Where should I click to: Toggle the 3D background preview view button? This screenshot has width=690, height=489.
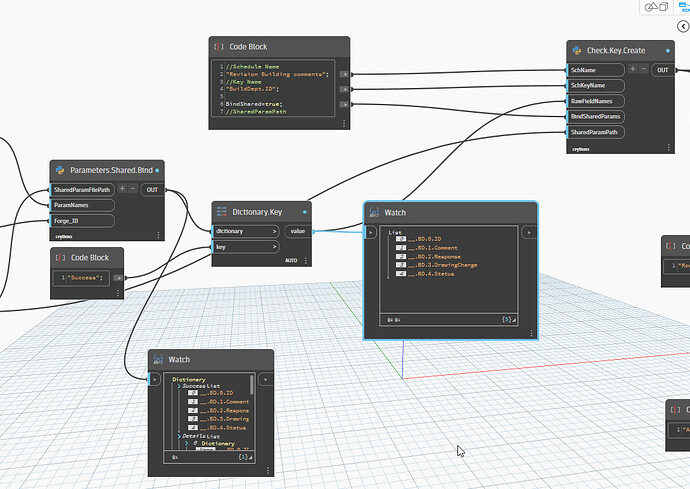pos(658,6)
